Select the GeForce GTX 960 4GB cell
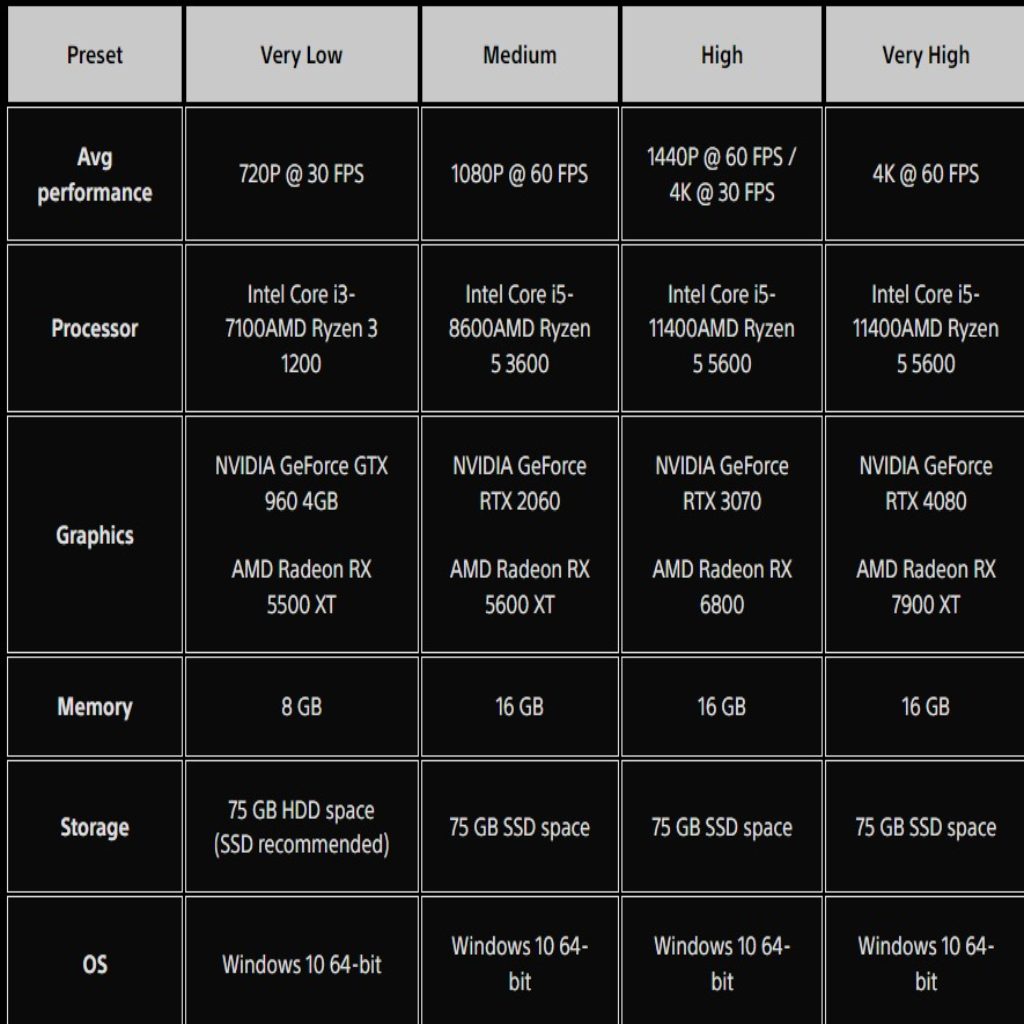The image size is (1024, 1024). coord(301,483)
